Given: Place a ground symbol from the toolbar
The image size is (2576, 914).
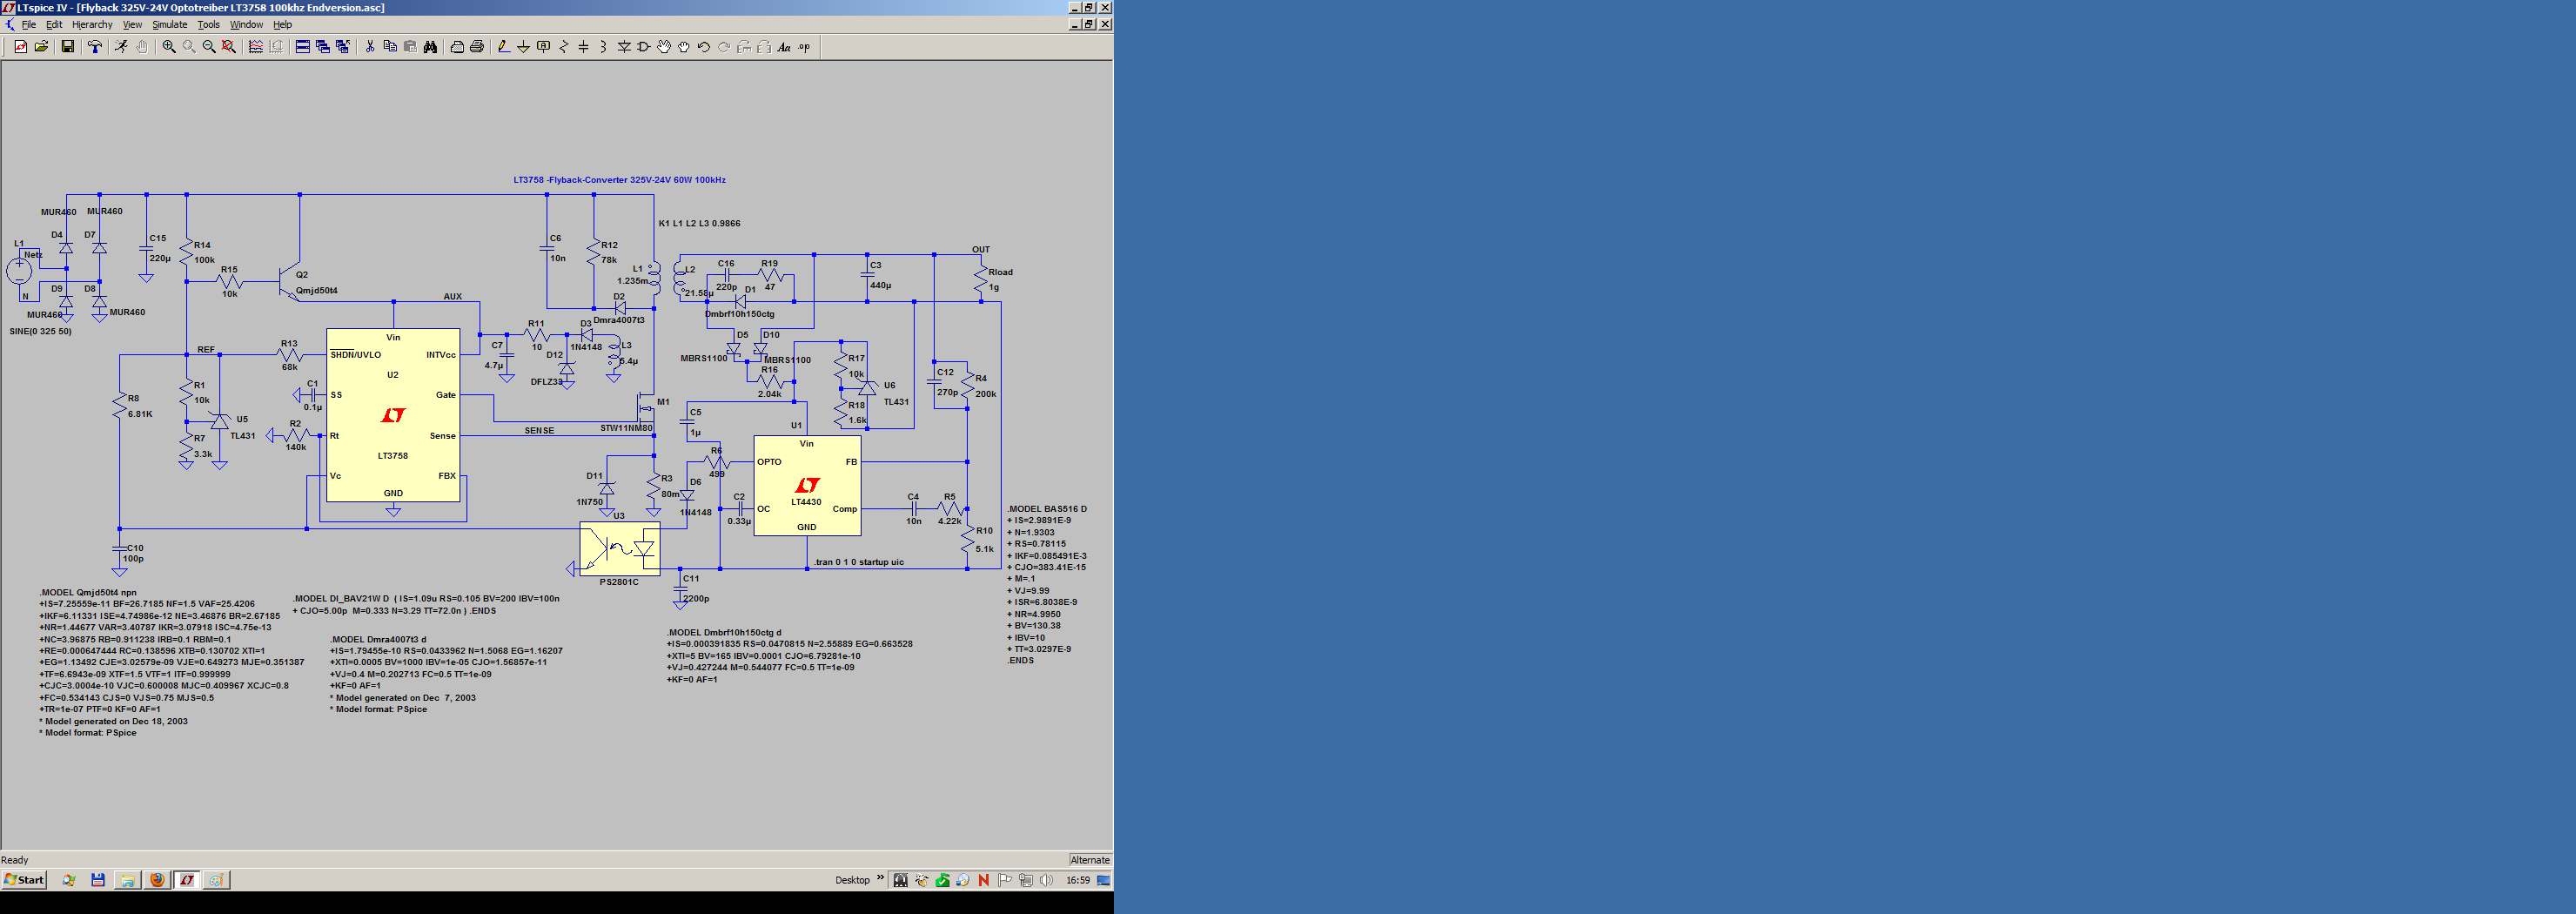Looking at the screenshot, I should pyautogui.click(x=523, y=47).
